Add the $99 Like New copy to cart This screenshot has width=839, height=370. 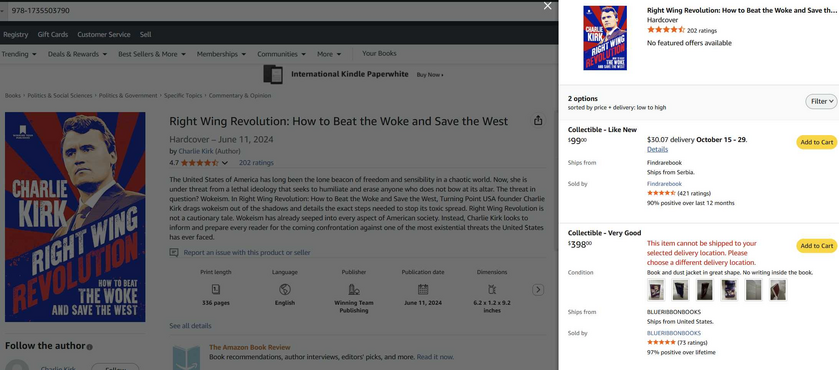pos(817,142)
